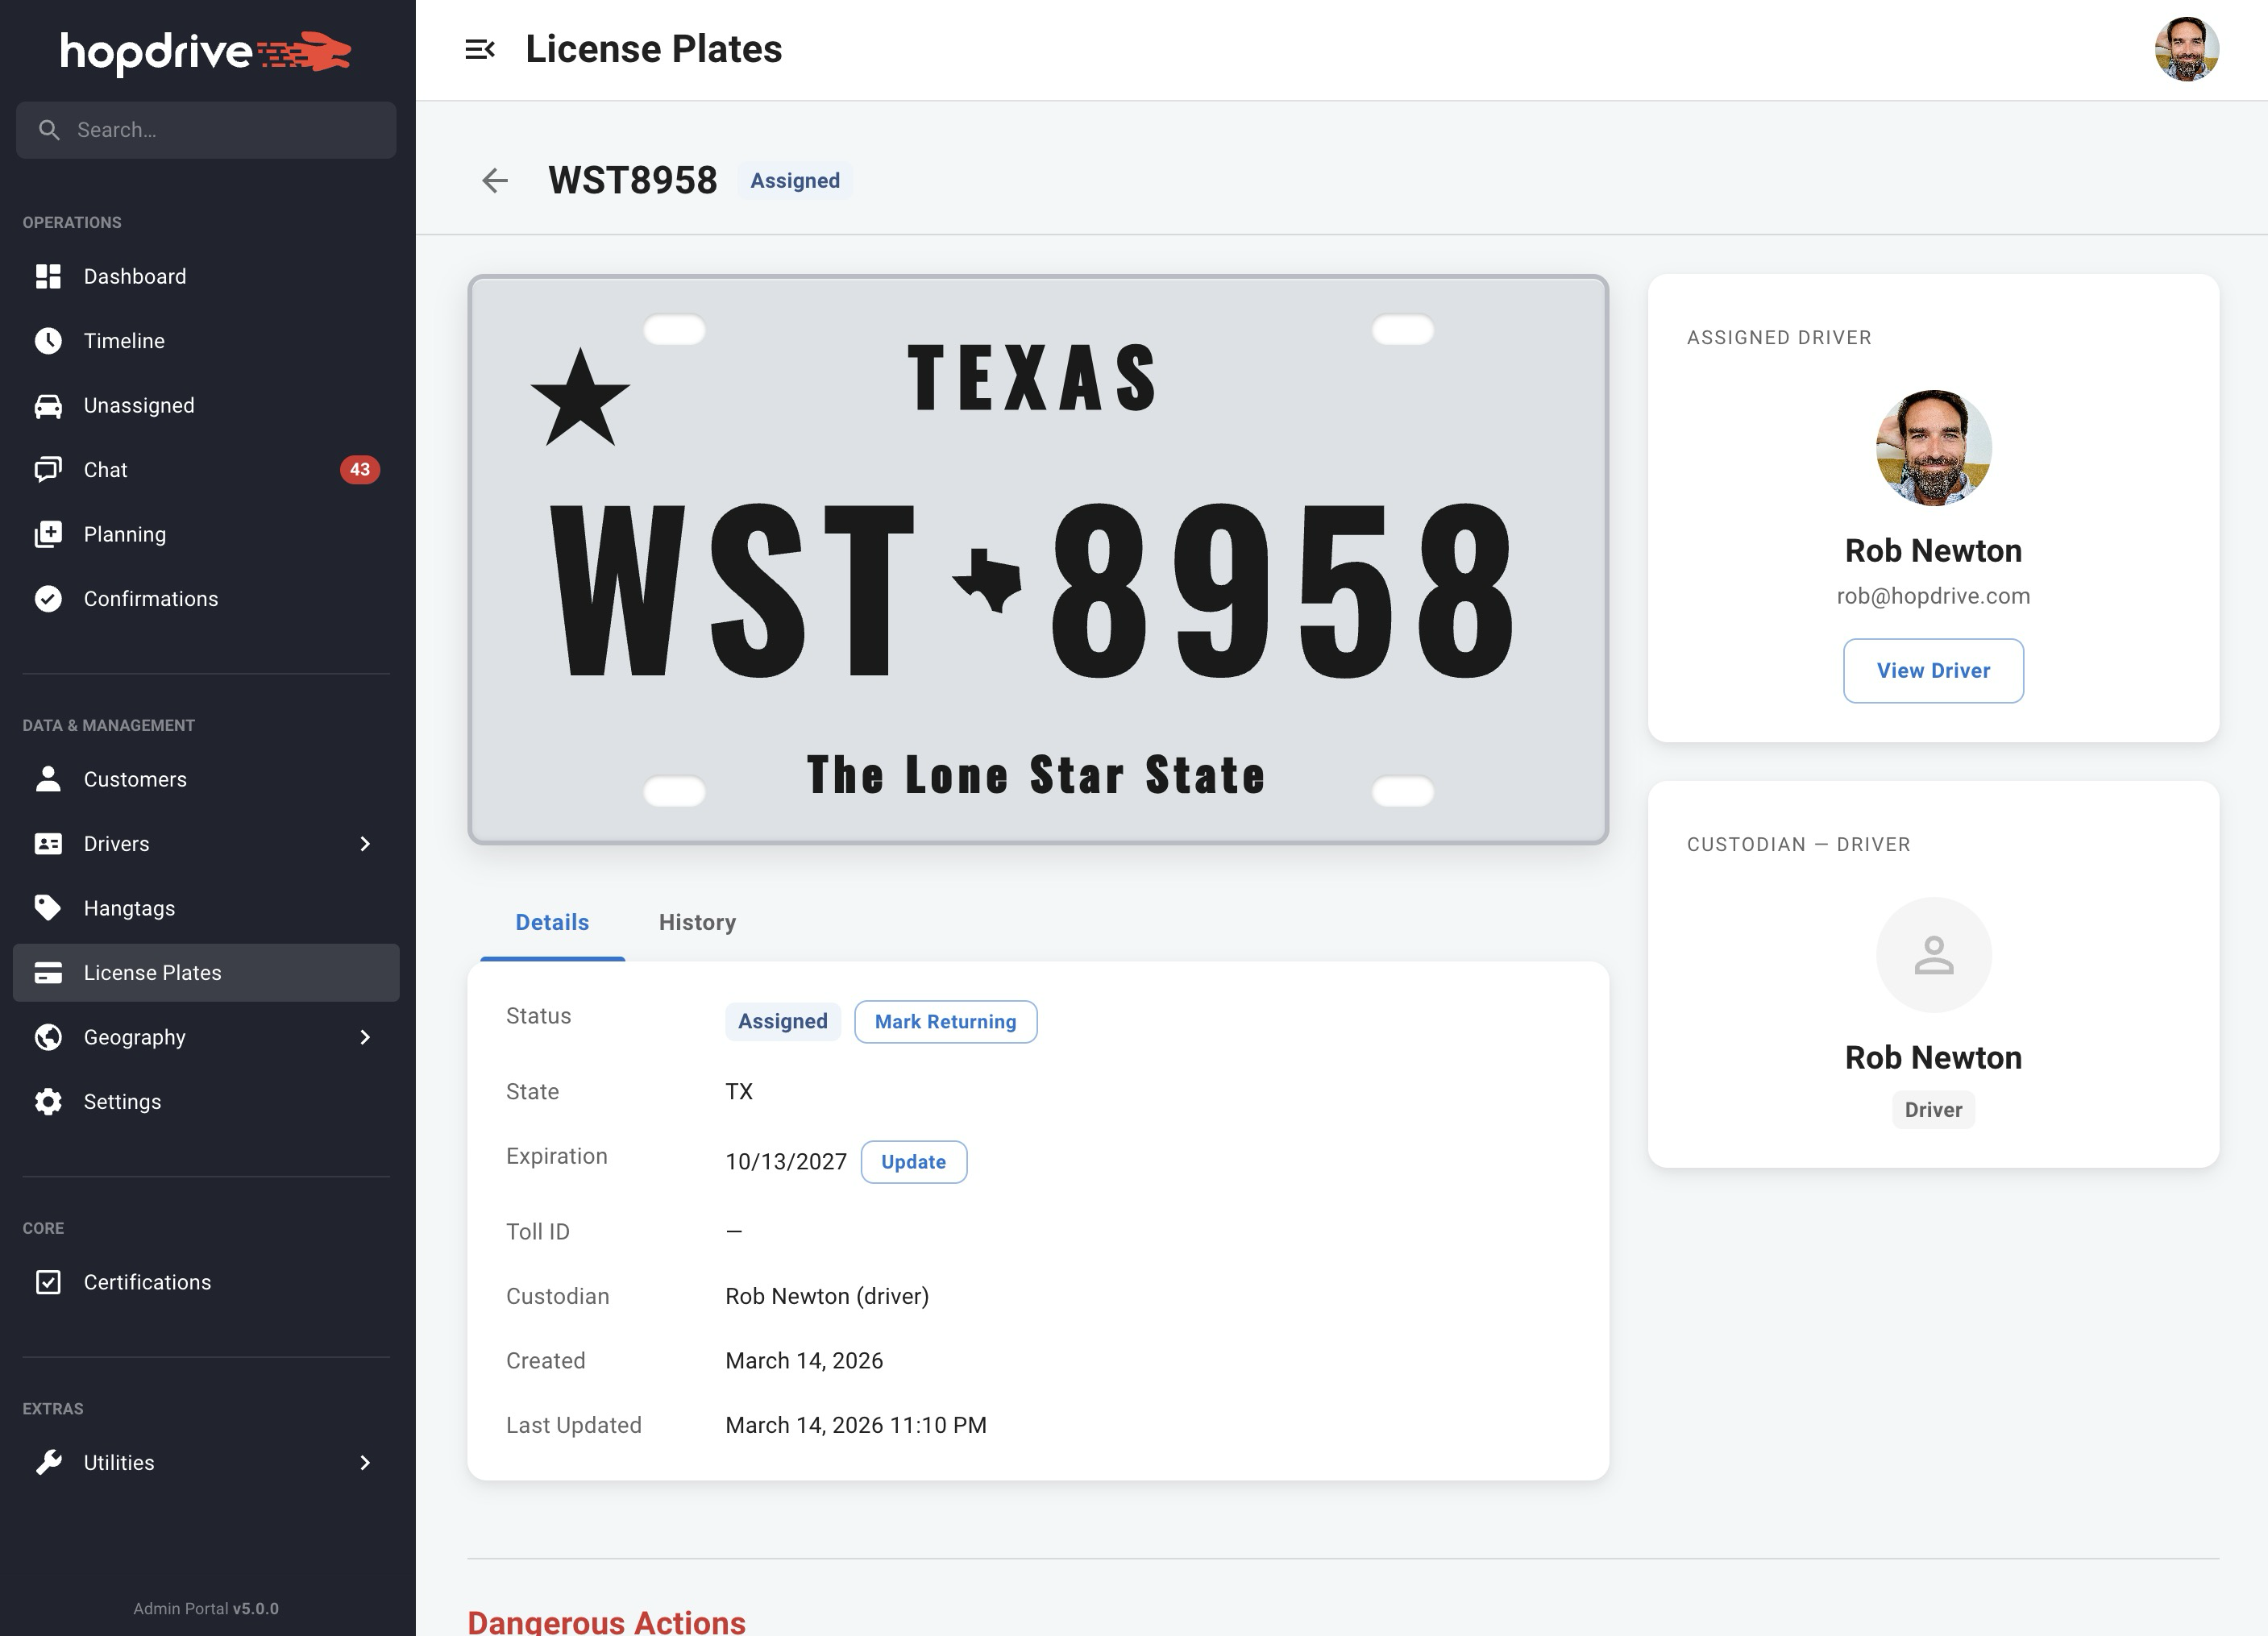Click the Mark Returning button
Viewport: 2268px width, 1636px height.
point(945,1021)
